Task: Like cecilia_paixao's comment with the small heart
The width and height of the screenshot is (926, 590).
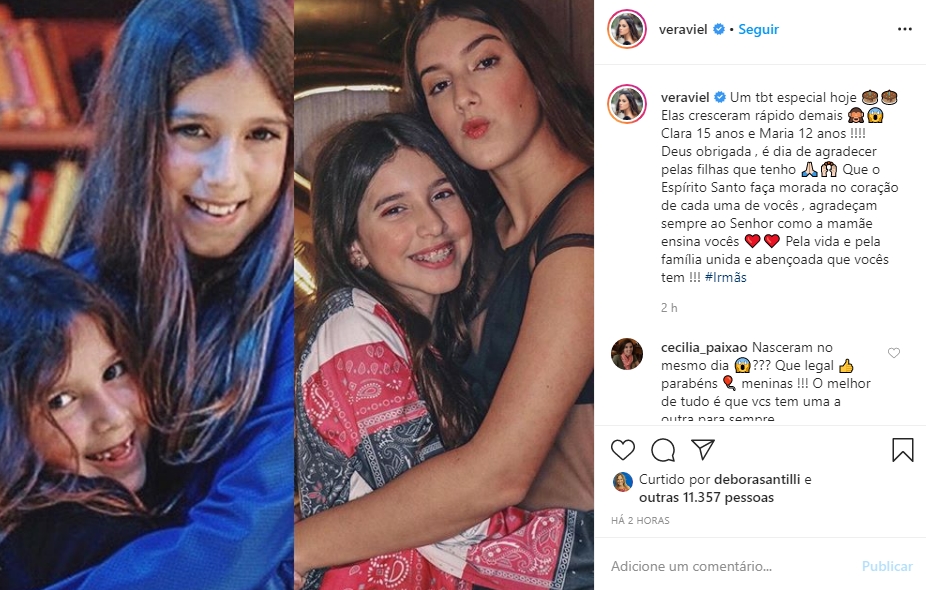Action: click(x=894, y=353)
